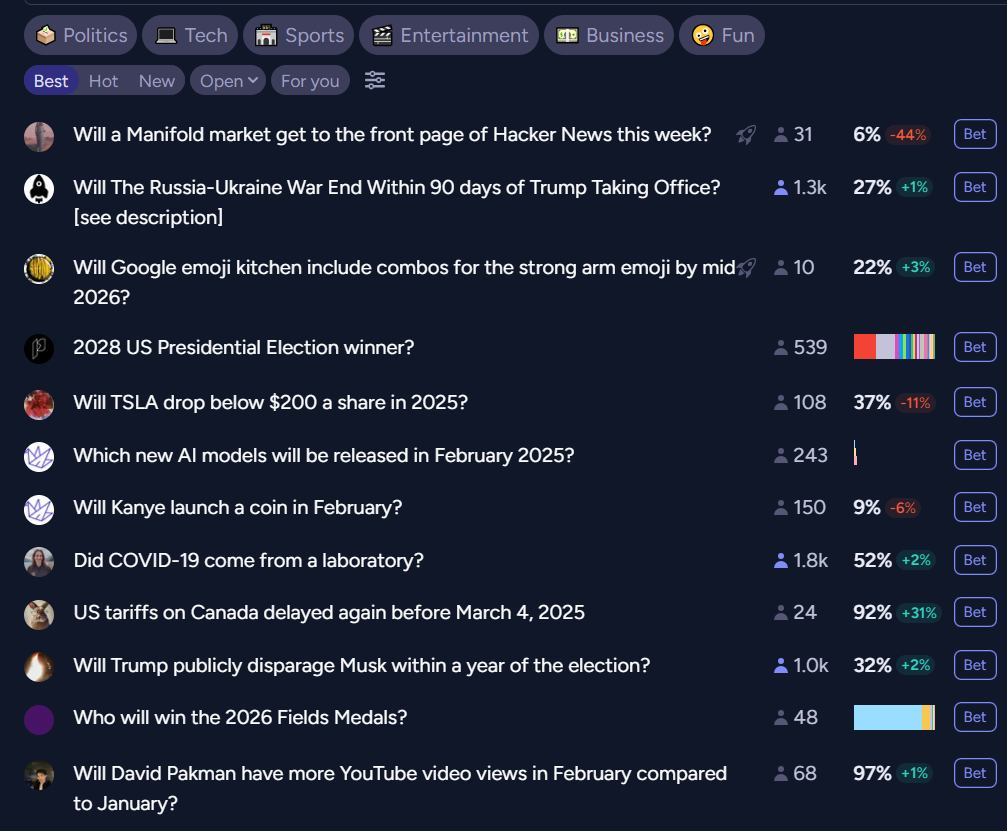Viewport: 1007px width, 831px height.
Task: Bet on the Google emoji kitchen market
Action: (975, 267)
